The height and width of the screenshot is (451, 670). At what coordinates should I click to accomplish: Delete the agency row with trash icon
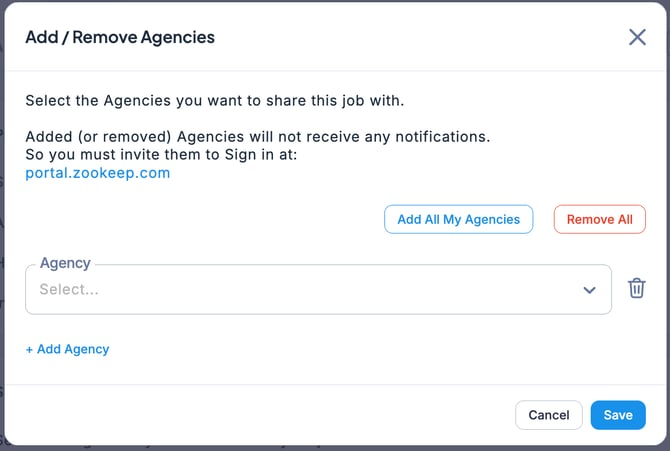pyautogui.click(x=636, y=289)
